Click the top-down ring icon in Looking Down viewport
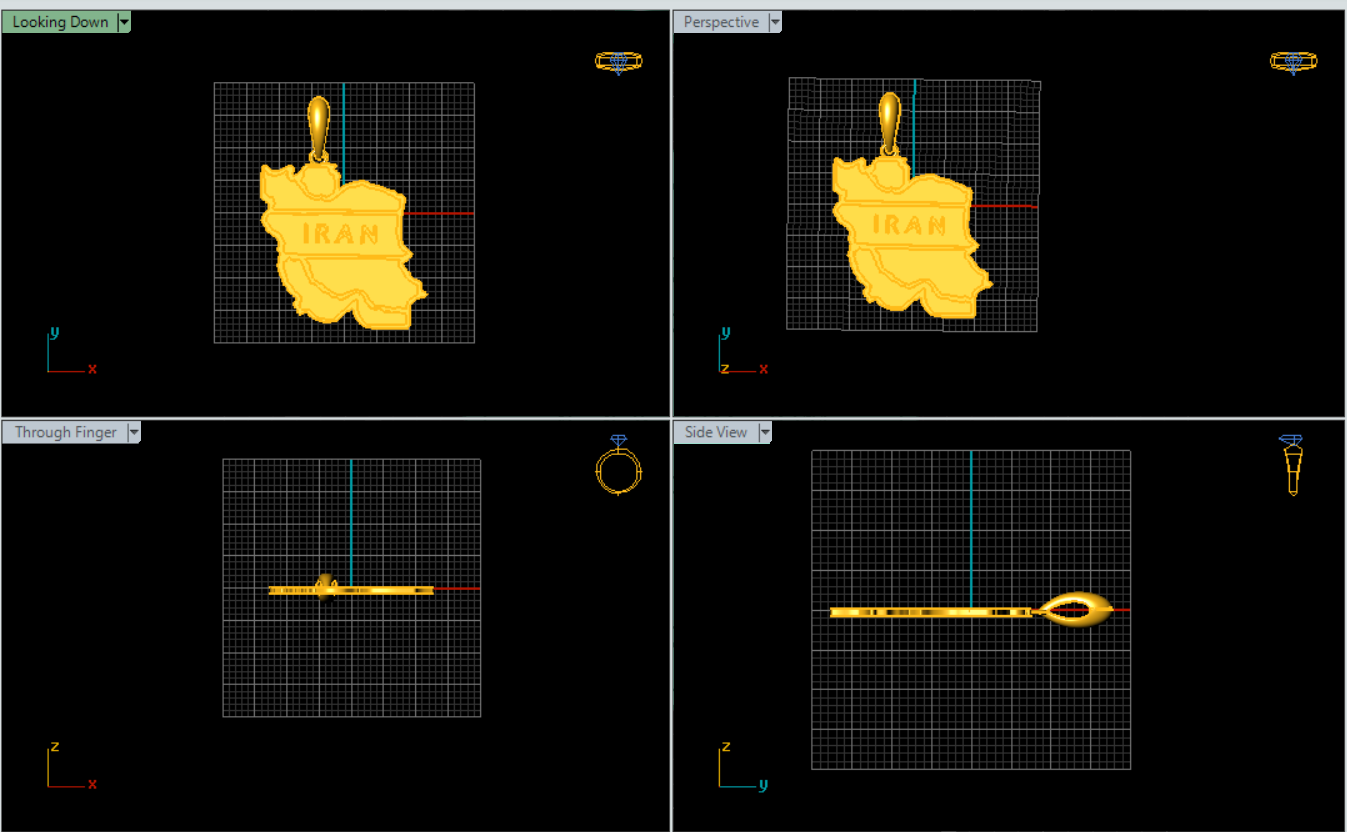 click(x=618, y=62)
